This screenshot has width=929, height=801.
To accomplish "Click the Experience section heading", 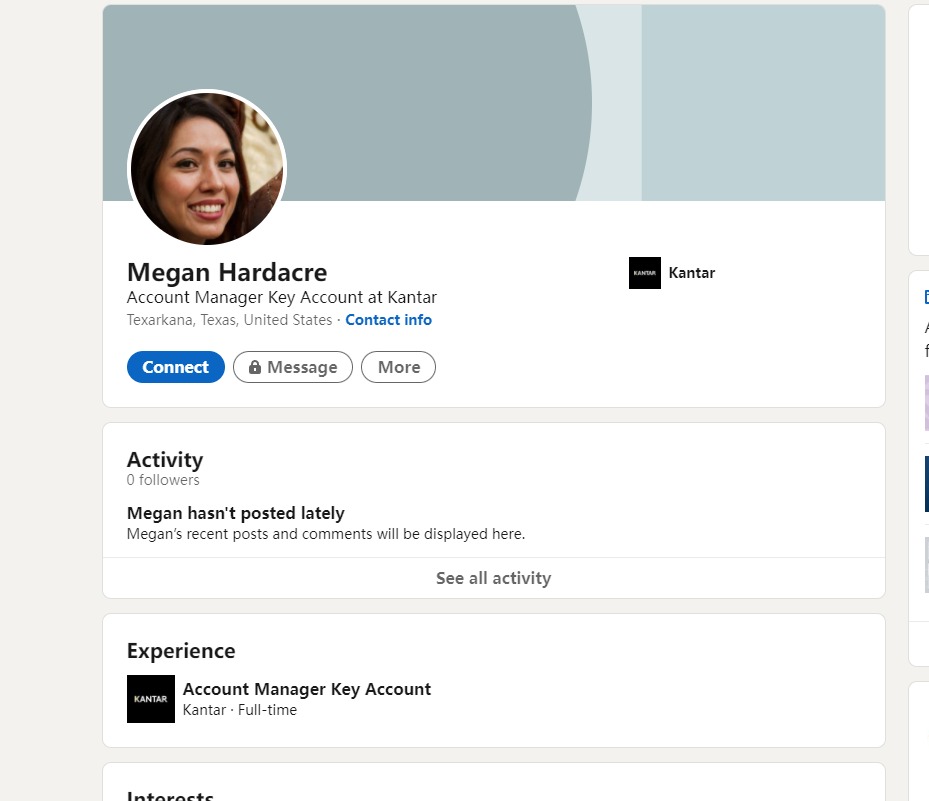I will pos(181,651).
